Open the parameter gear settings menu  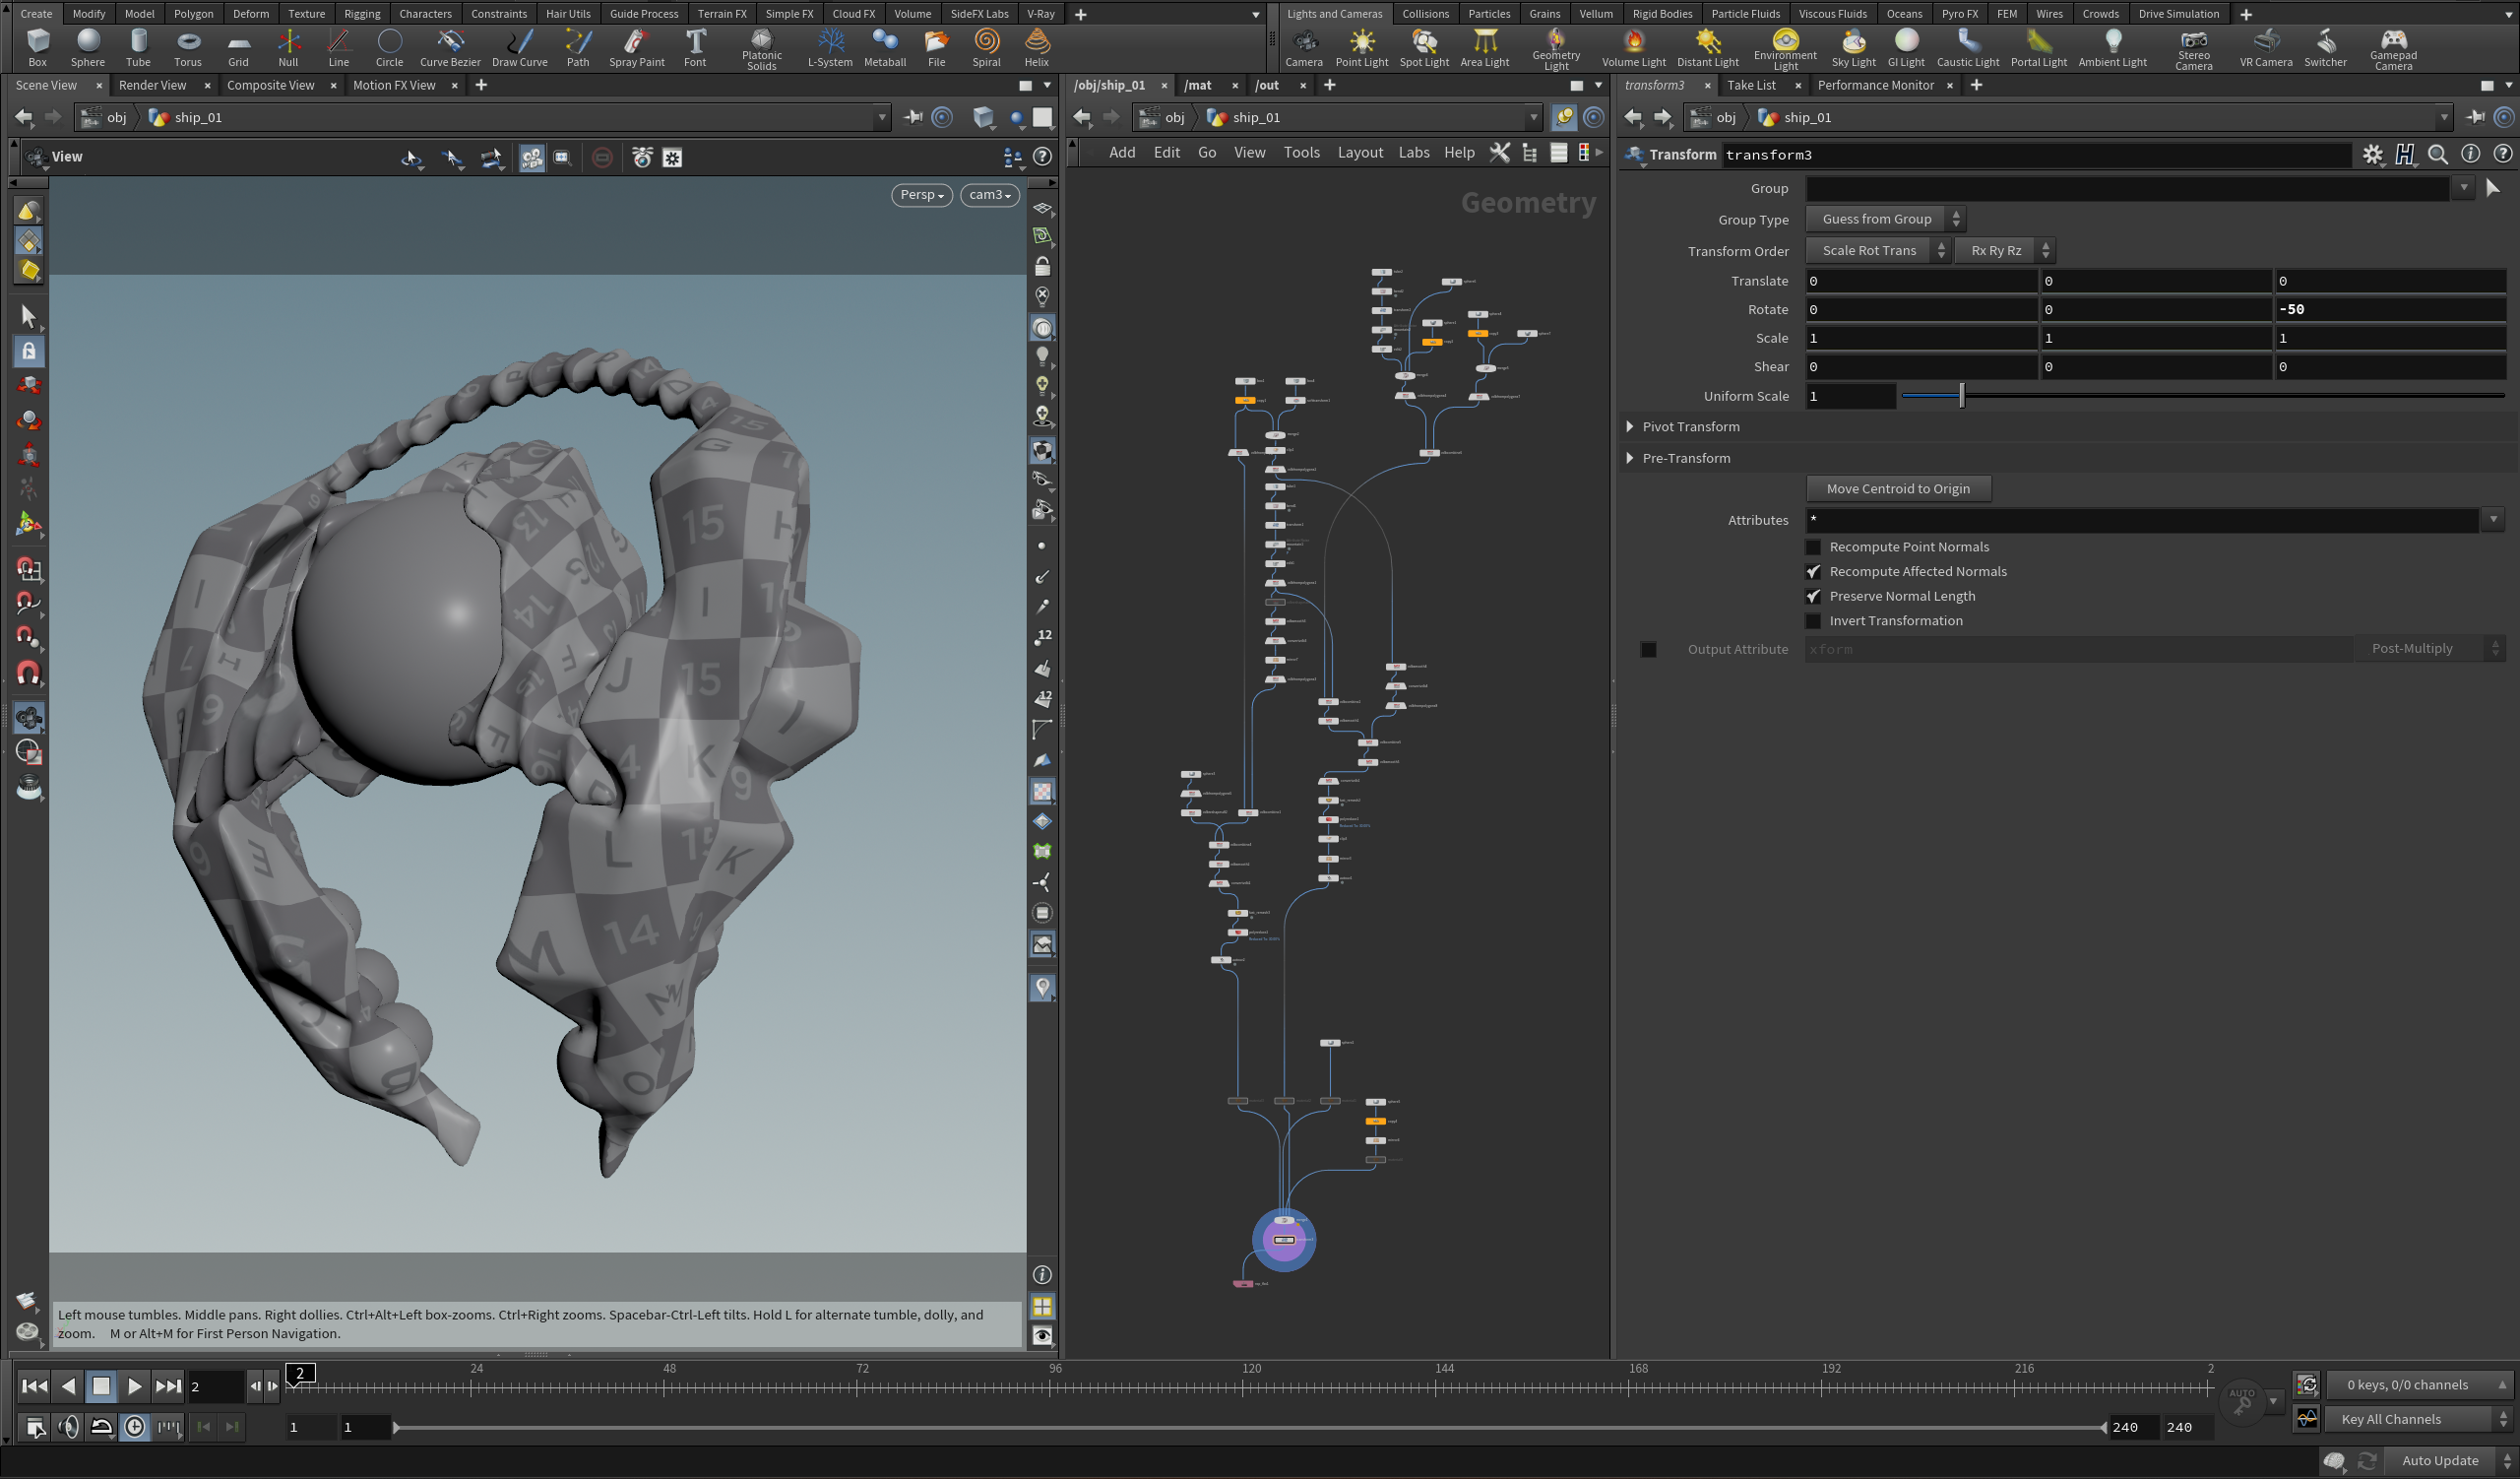[2372, 154]
